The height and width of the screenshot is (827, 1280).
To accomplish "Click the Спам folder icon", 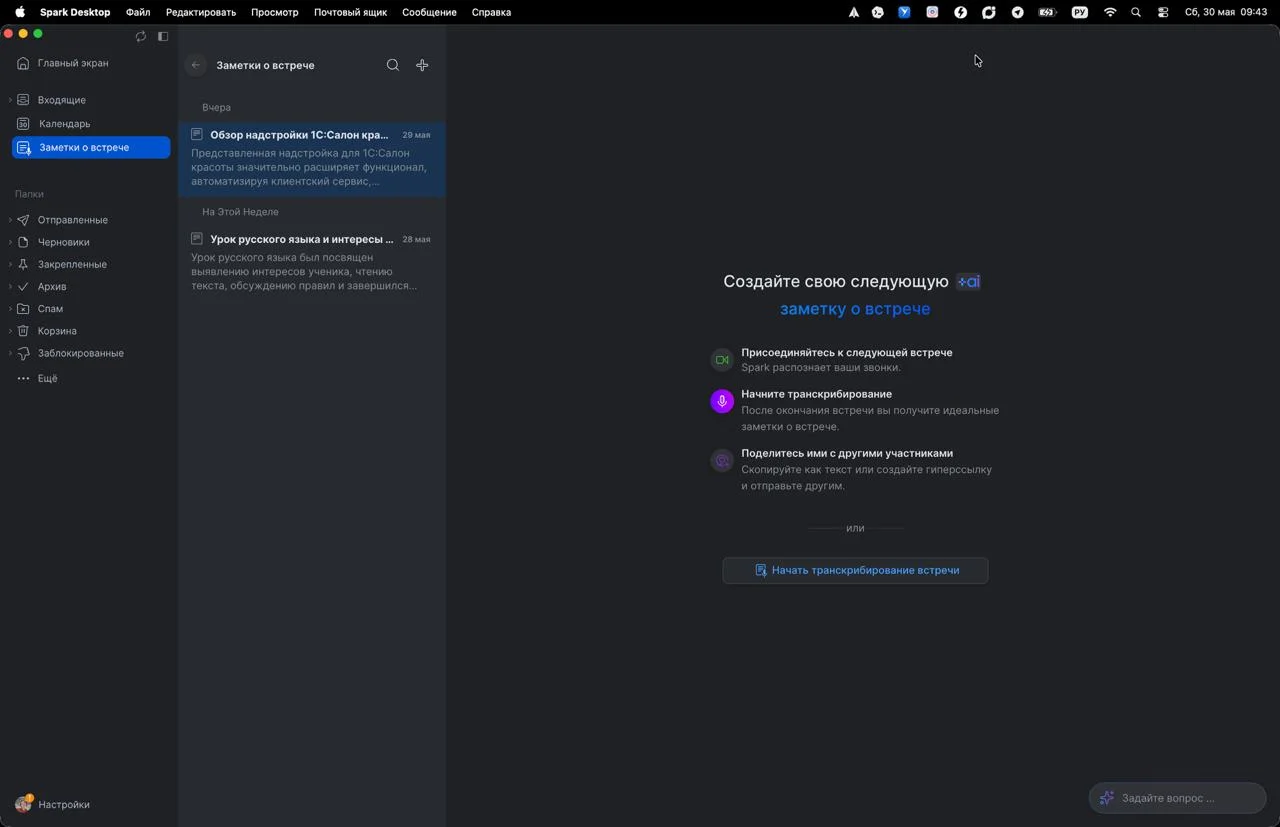I will coord(23,309).
